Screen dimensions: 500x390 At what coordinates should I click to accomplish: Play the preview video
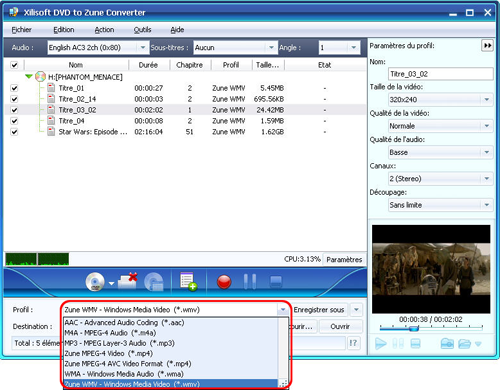pyautogui.click(x=381, y=344)
